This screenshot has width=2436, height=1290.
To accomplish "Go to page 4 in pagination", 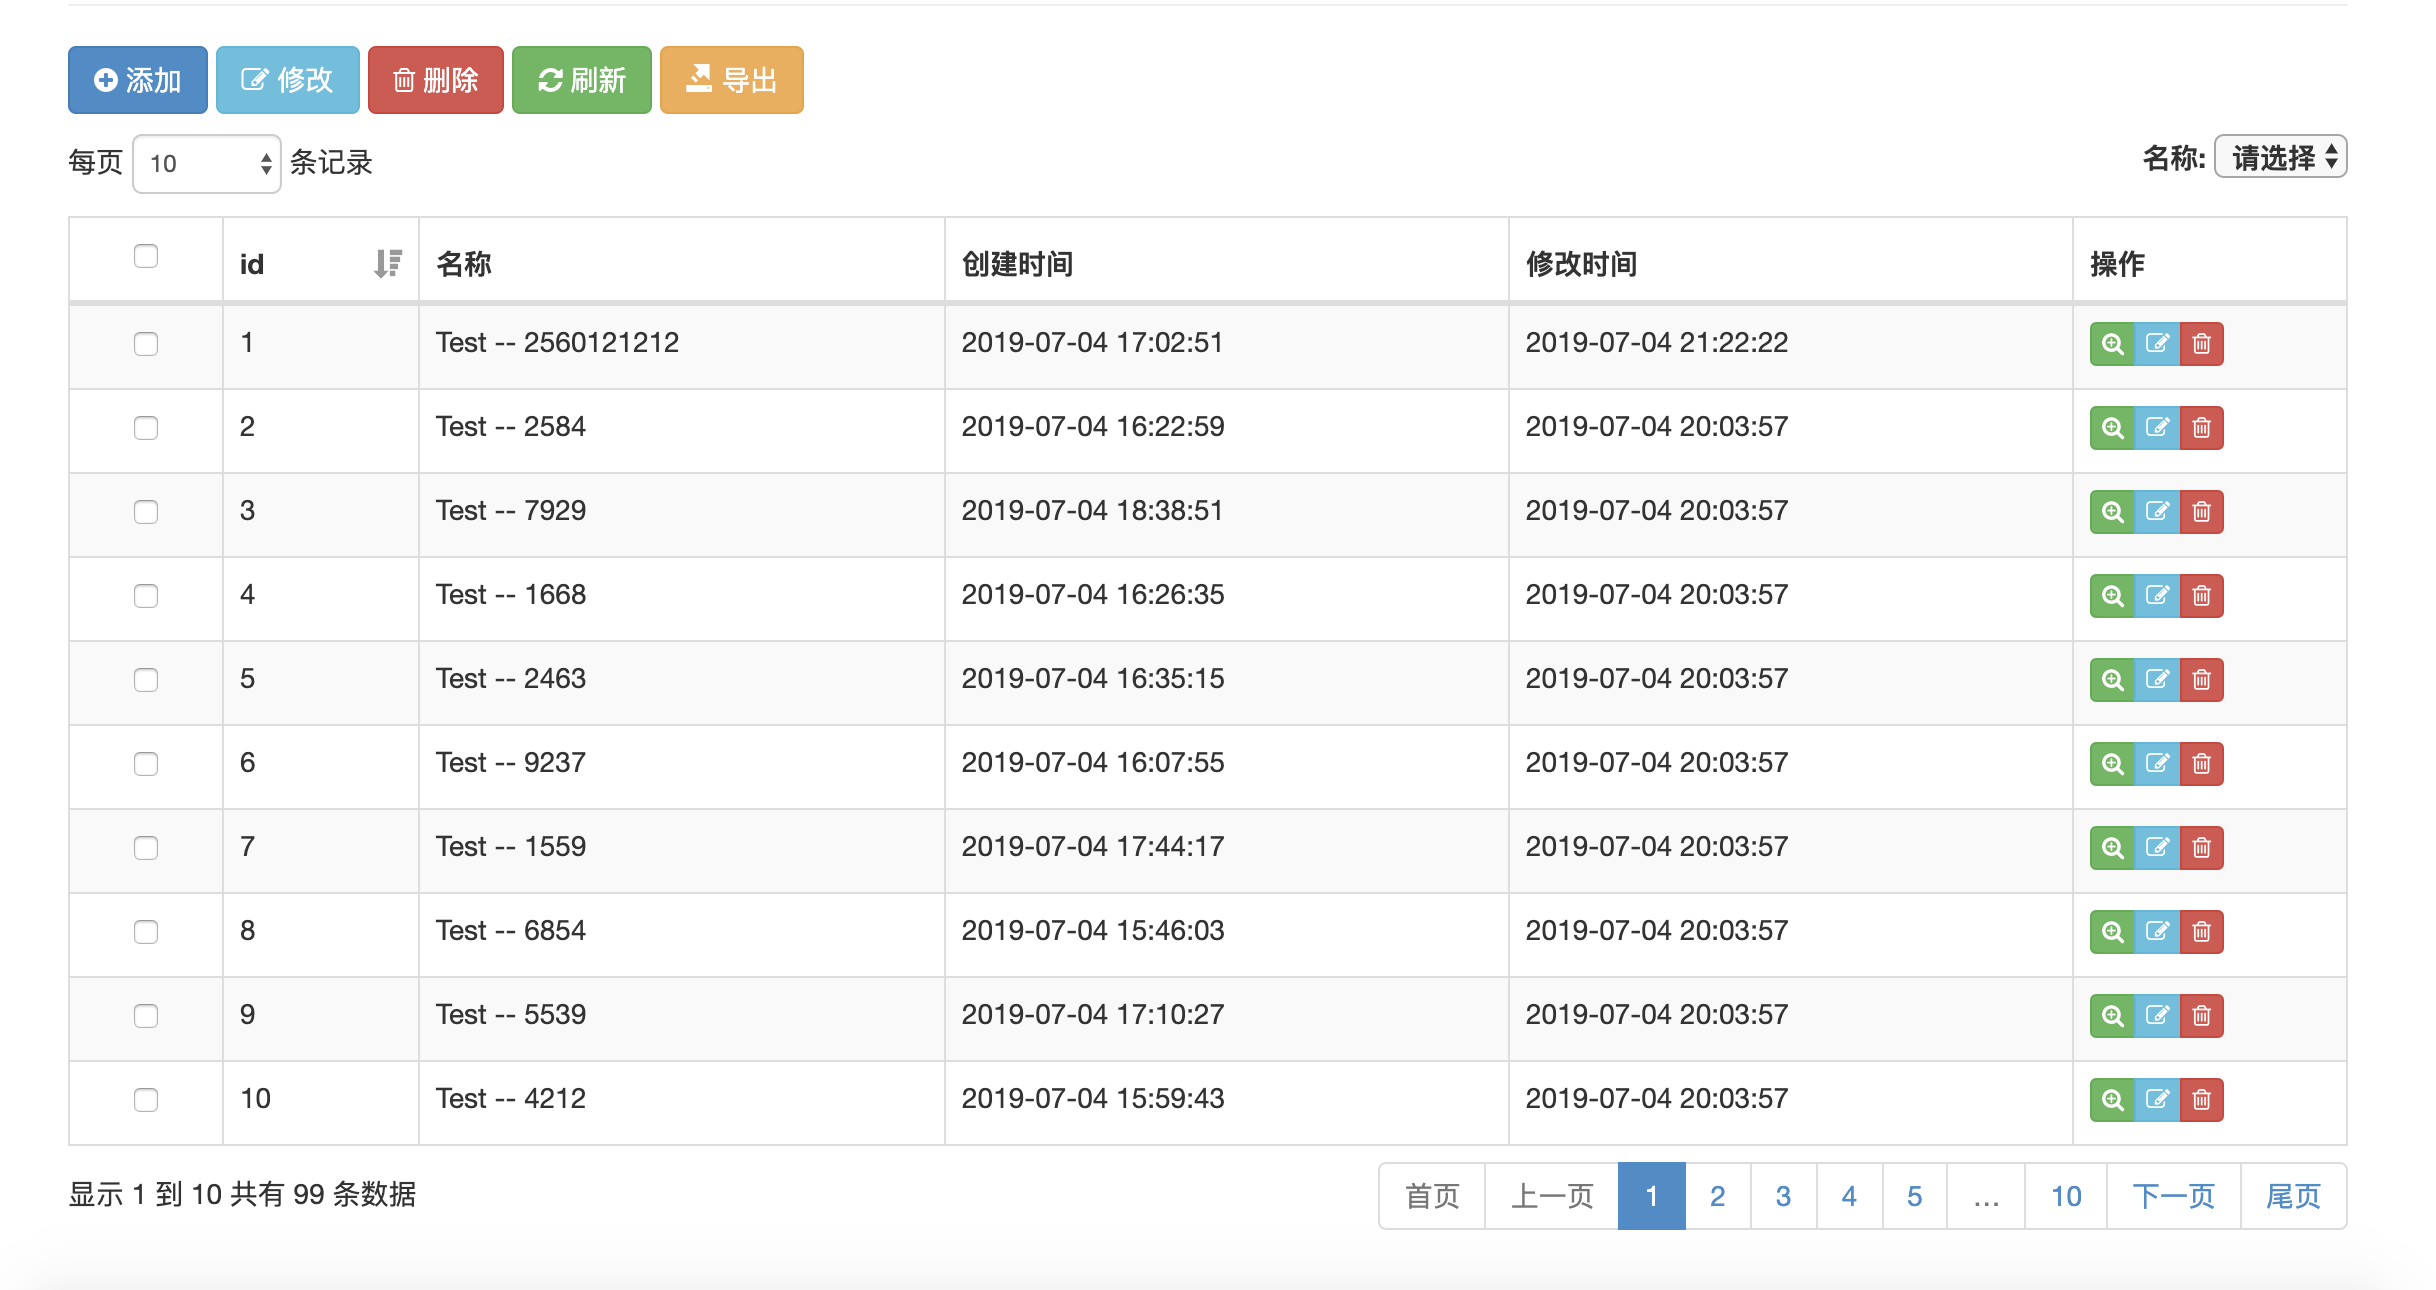I will 1849,1196.
